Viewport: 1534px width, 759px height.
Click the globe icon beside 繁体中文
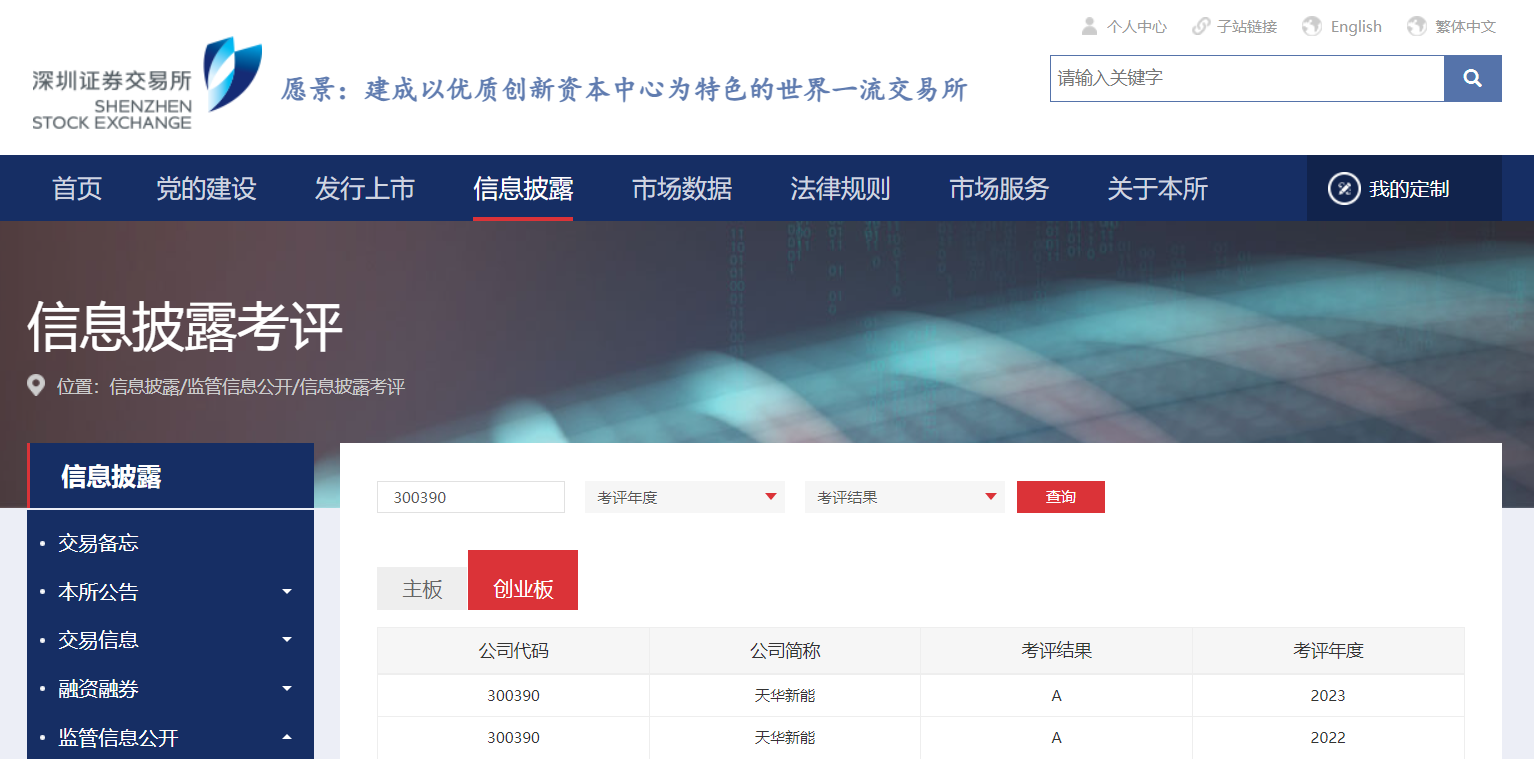click(x=1416, y=26)
